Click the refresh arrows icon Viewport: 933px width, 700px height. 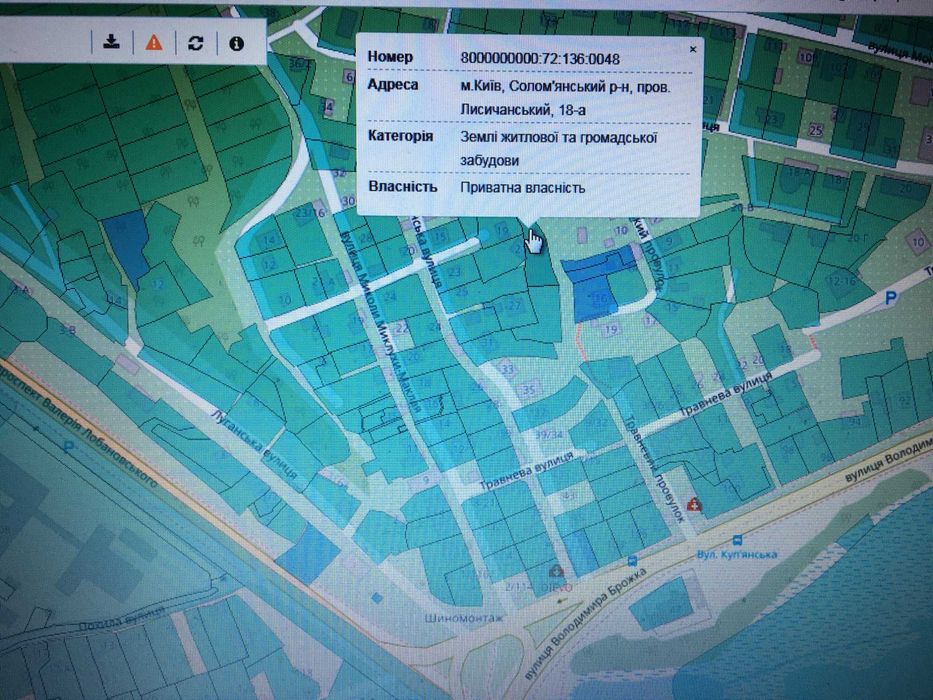pos(195,43)
